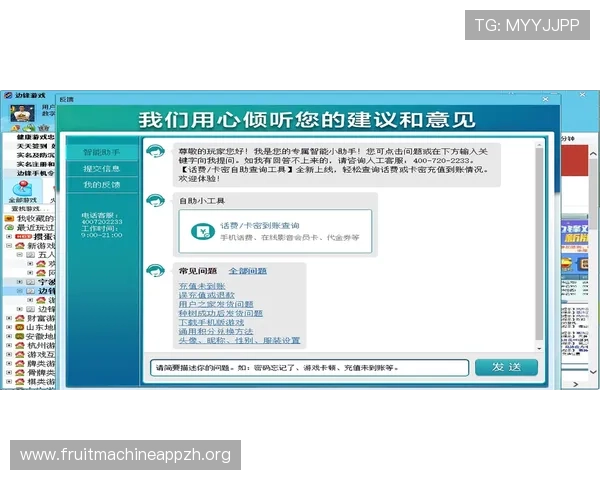Click the user avatar in 边锋游戏 window

tap(22, 113)
